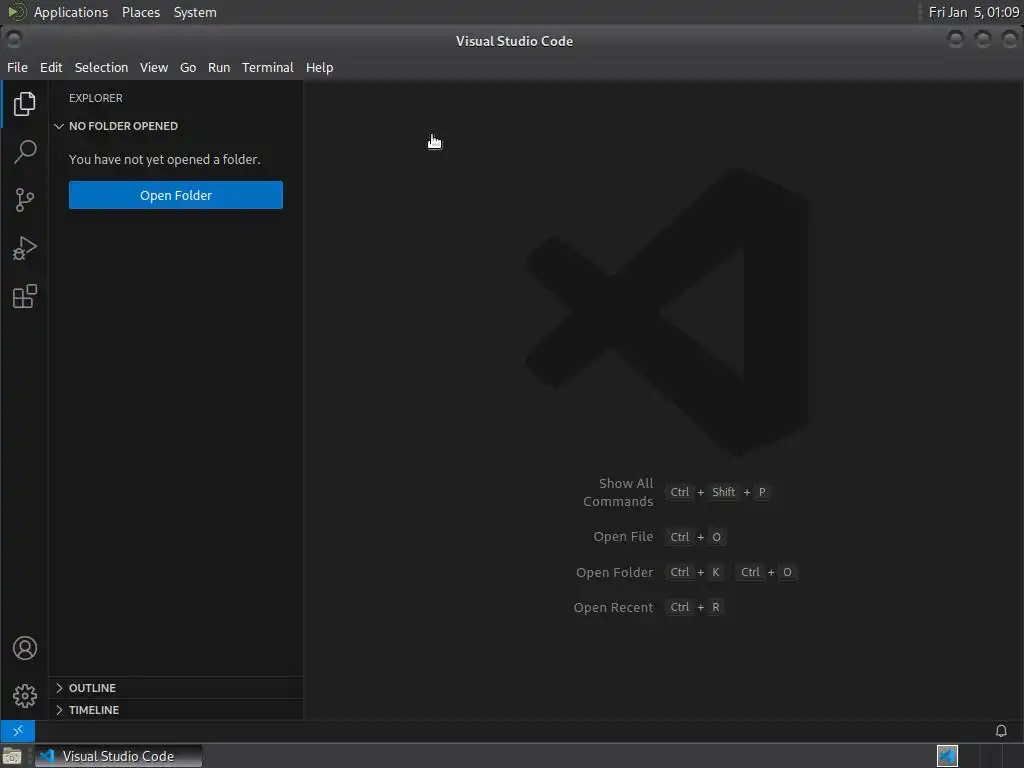1024x768 pixels.
Task: Click the 'Open Recent' shortcut hint text
Action: (x=613, y=607)
